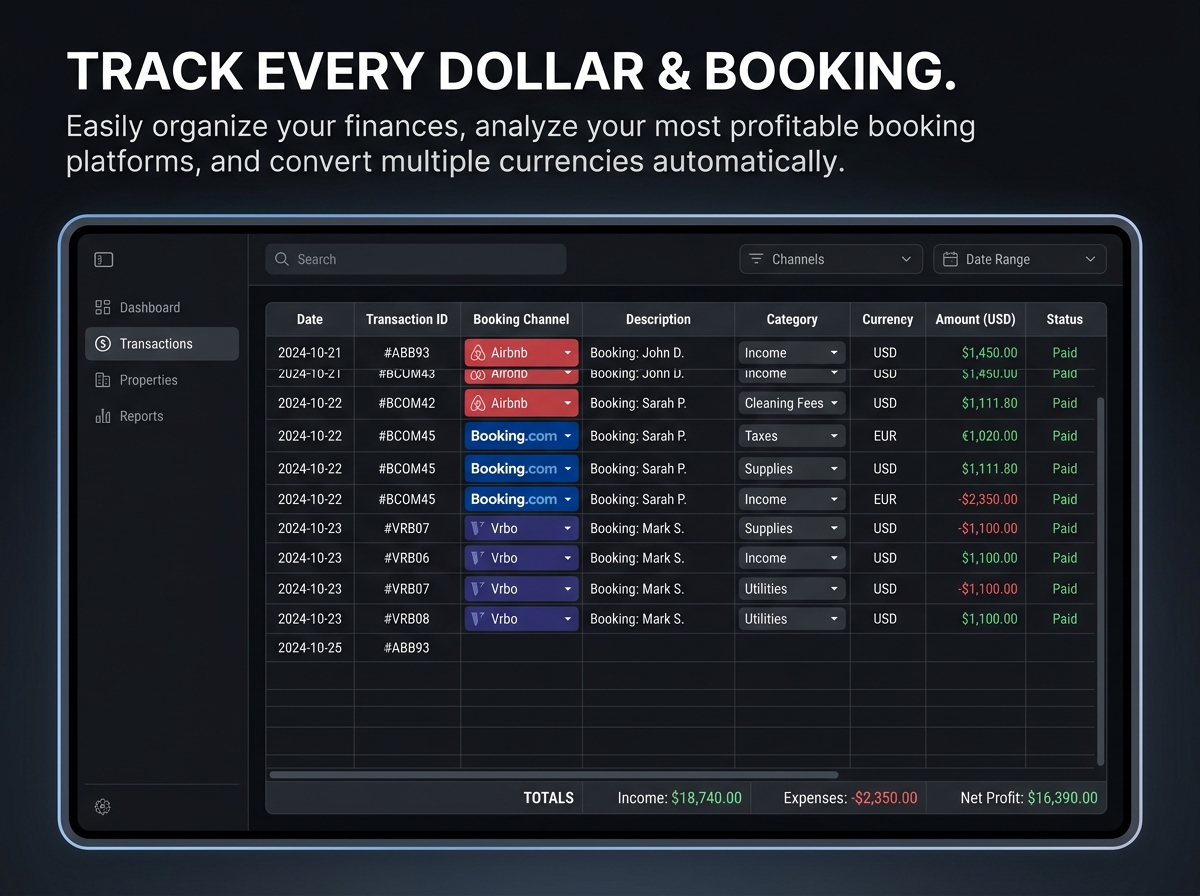Sort by the Amount (USD) column header
Image resolution: width=1200 pixels, height=896 pixels.
pyautogui.click(x=975, y=319)
